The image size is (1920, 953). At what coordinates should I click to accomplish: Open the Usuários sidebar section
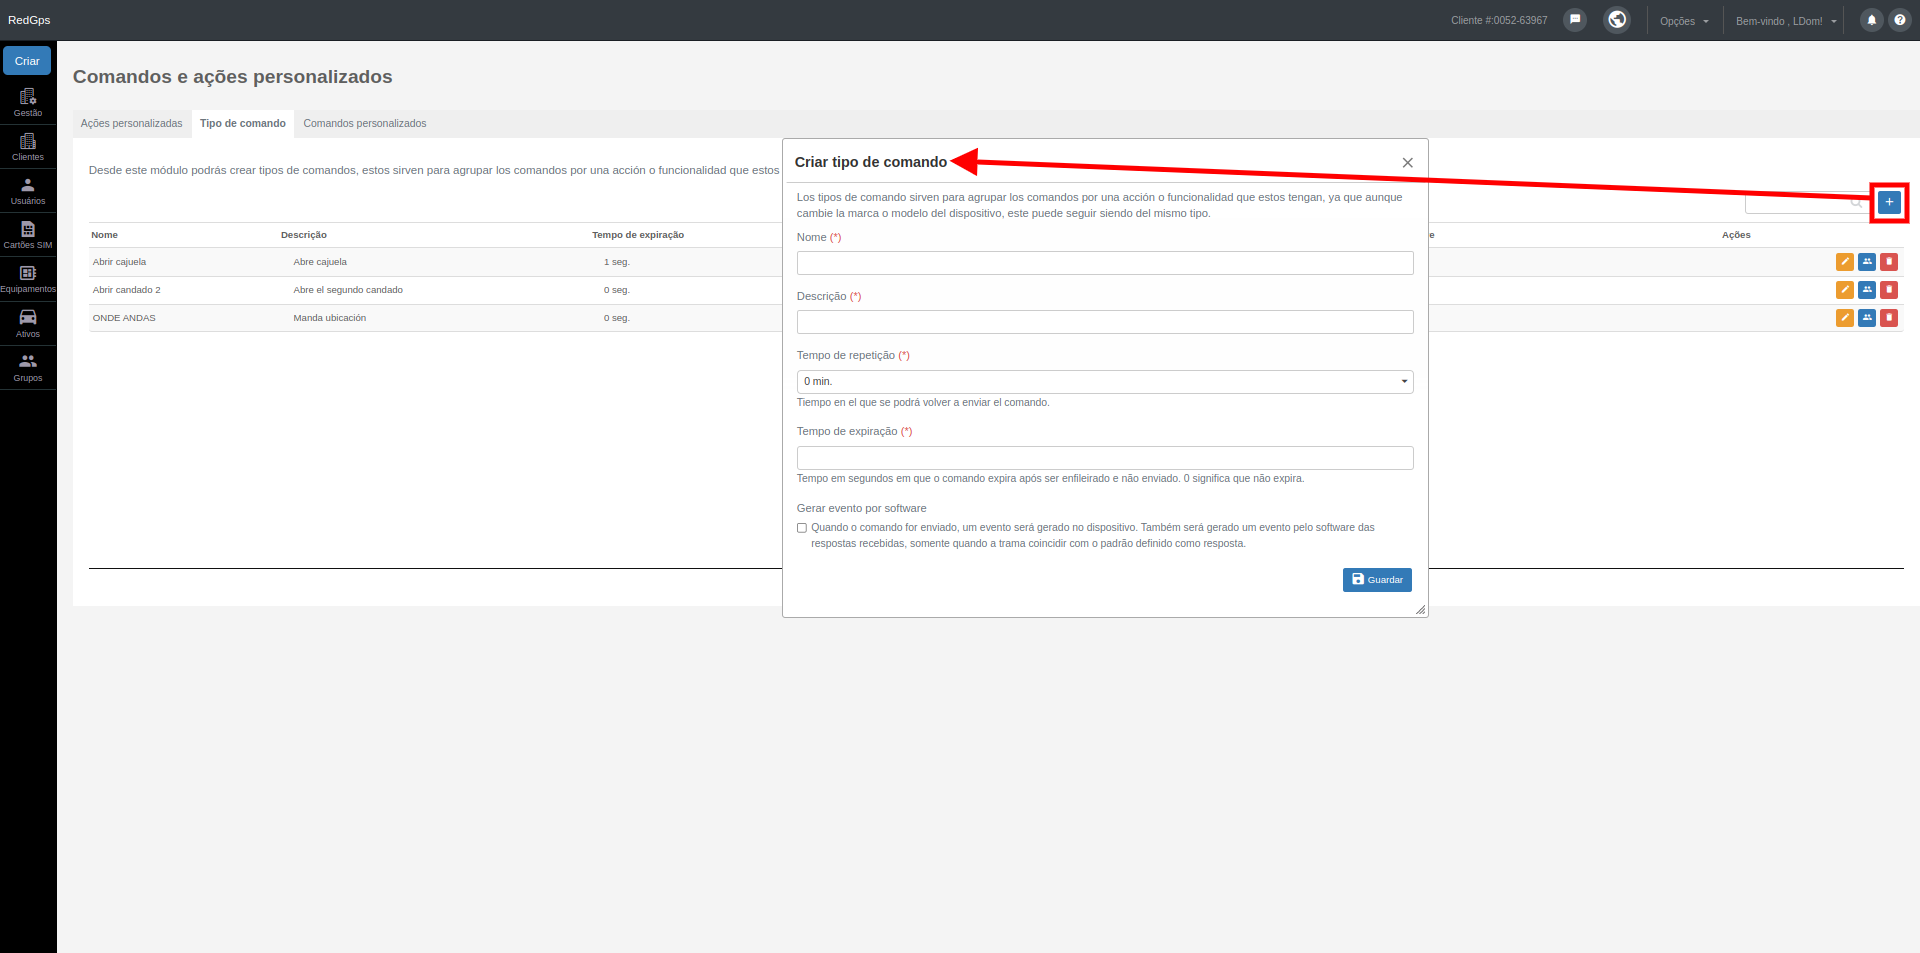point(28,191)
